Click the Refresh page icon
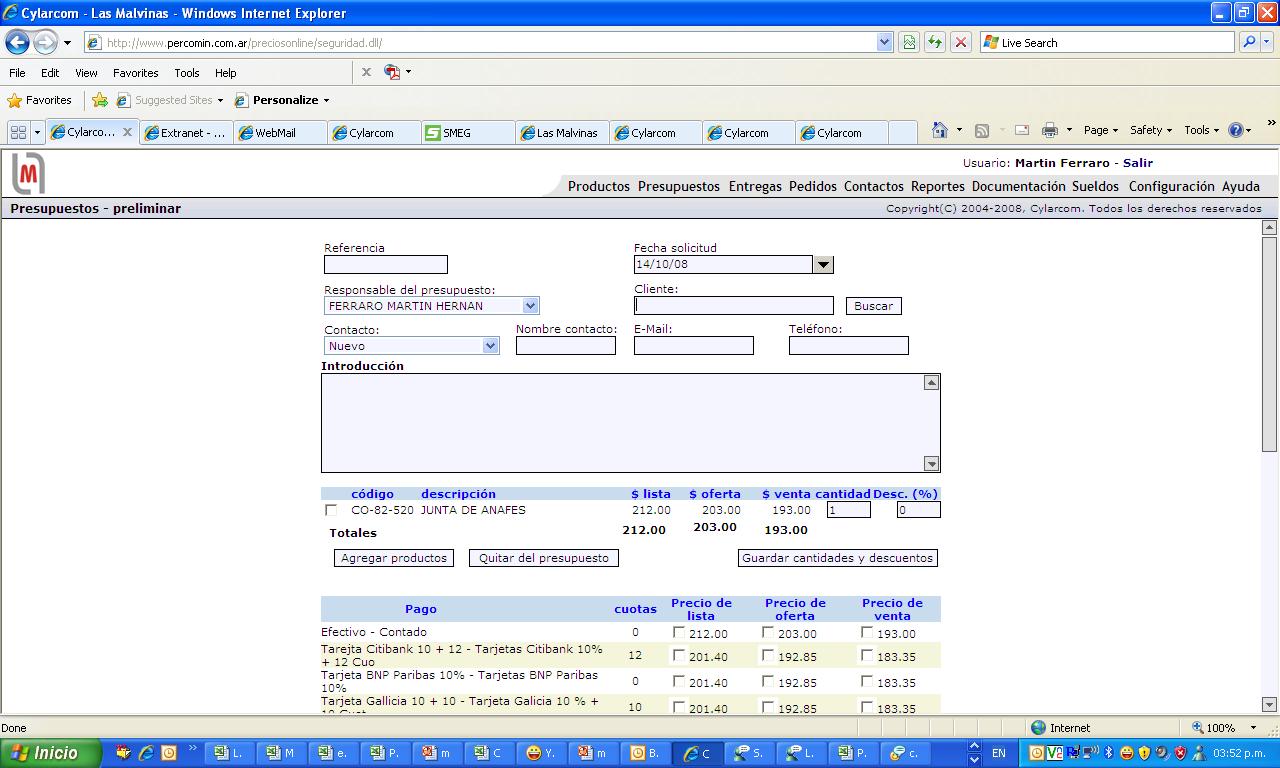Image resolution: width=1280 pixels, height=768 pixels. pyautogui.click(x=935, y=42)
